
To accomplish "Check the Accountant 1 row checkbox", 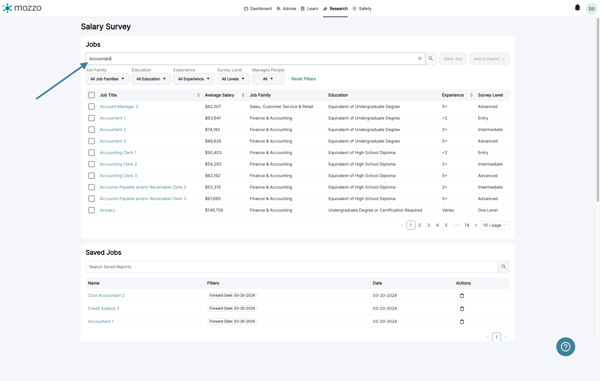I will click(x=91, y=118).
